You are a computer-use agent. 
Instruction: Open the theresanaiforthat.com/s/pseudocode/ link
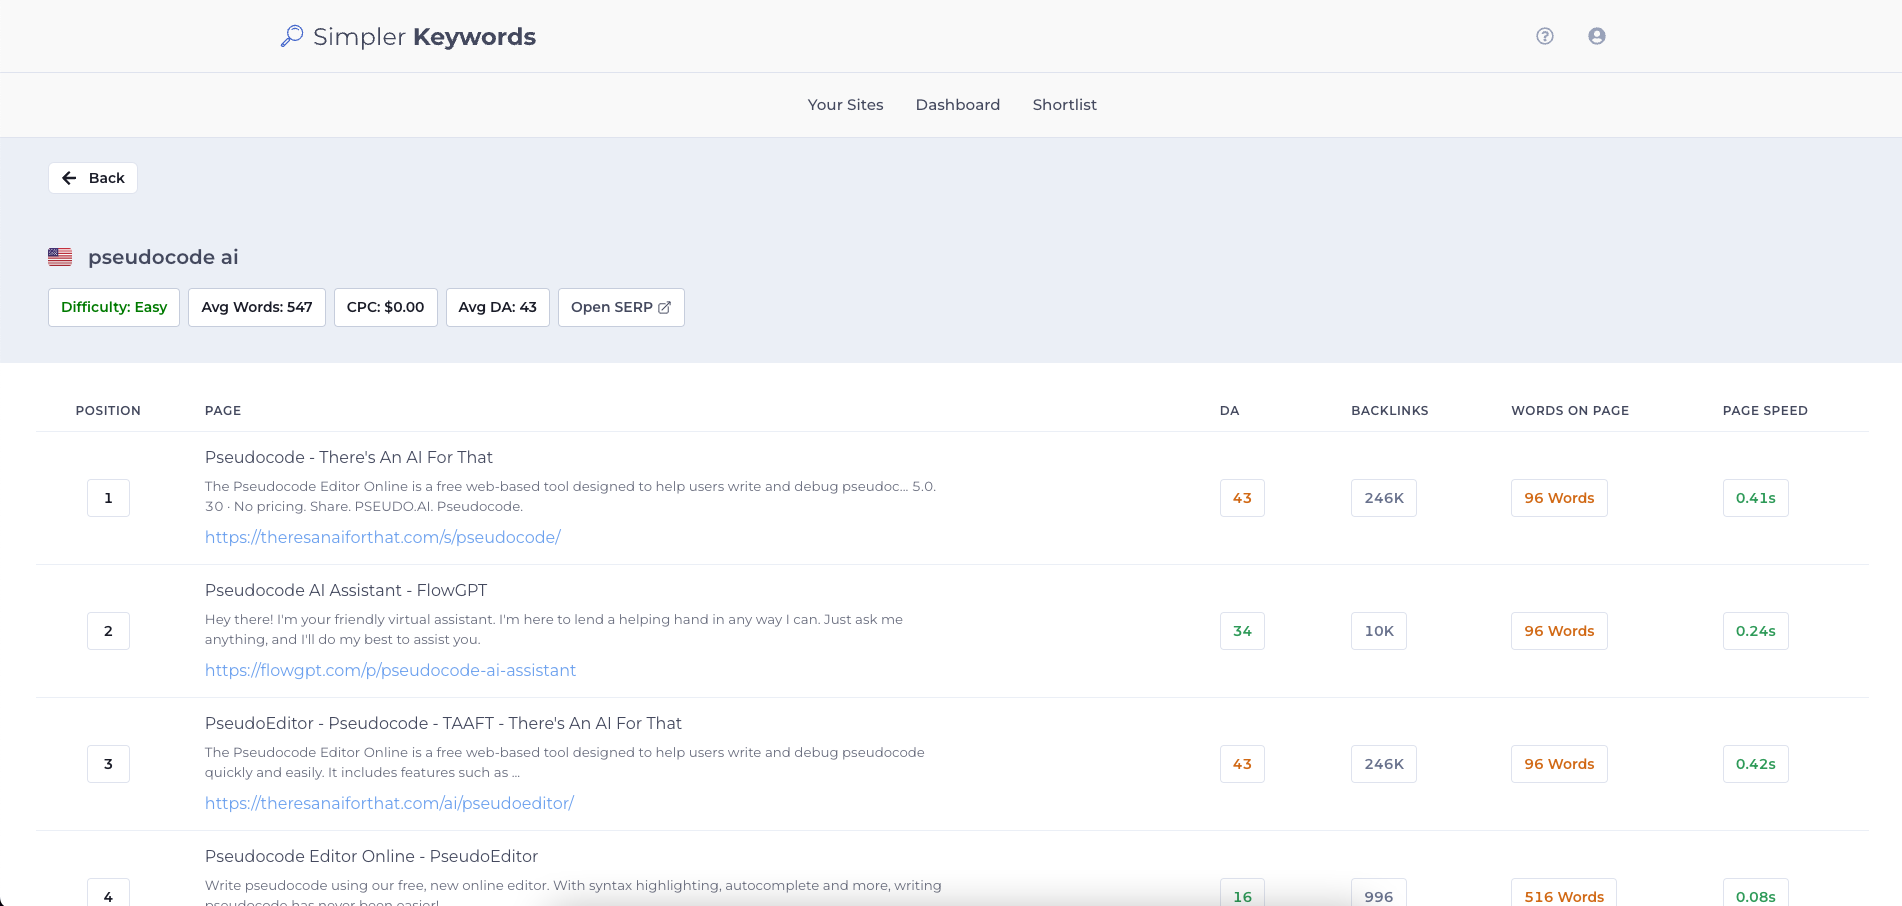pyautogui.click(x=383, y=537)
